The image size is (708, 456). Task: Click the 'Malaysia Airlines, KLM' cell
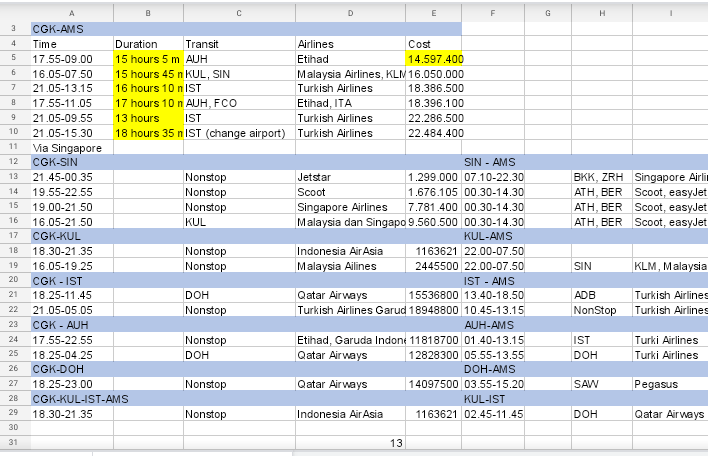350,74
